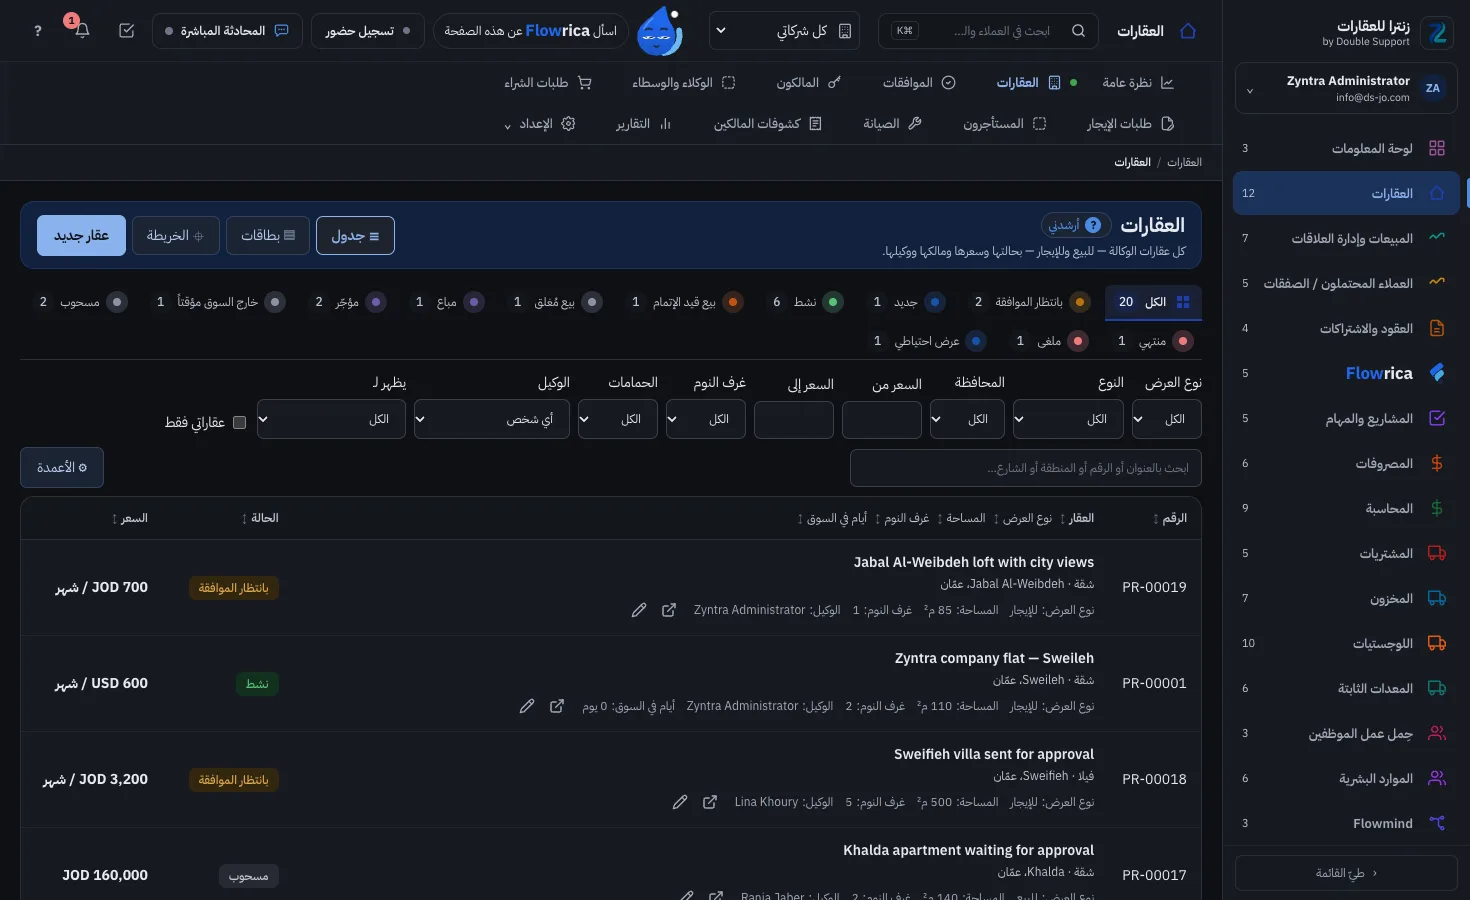Filter by 'بيع قيد الإتمام' status chip
The width and height of the screenshot is (1470, 900).
[685, 302]
